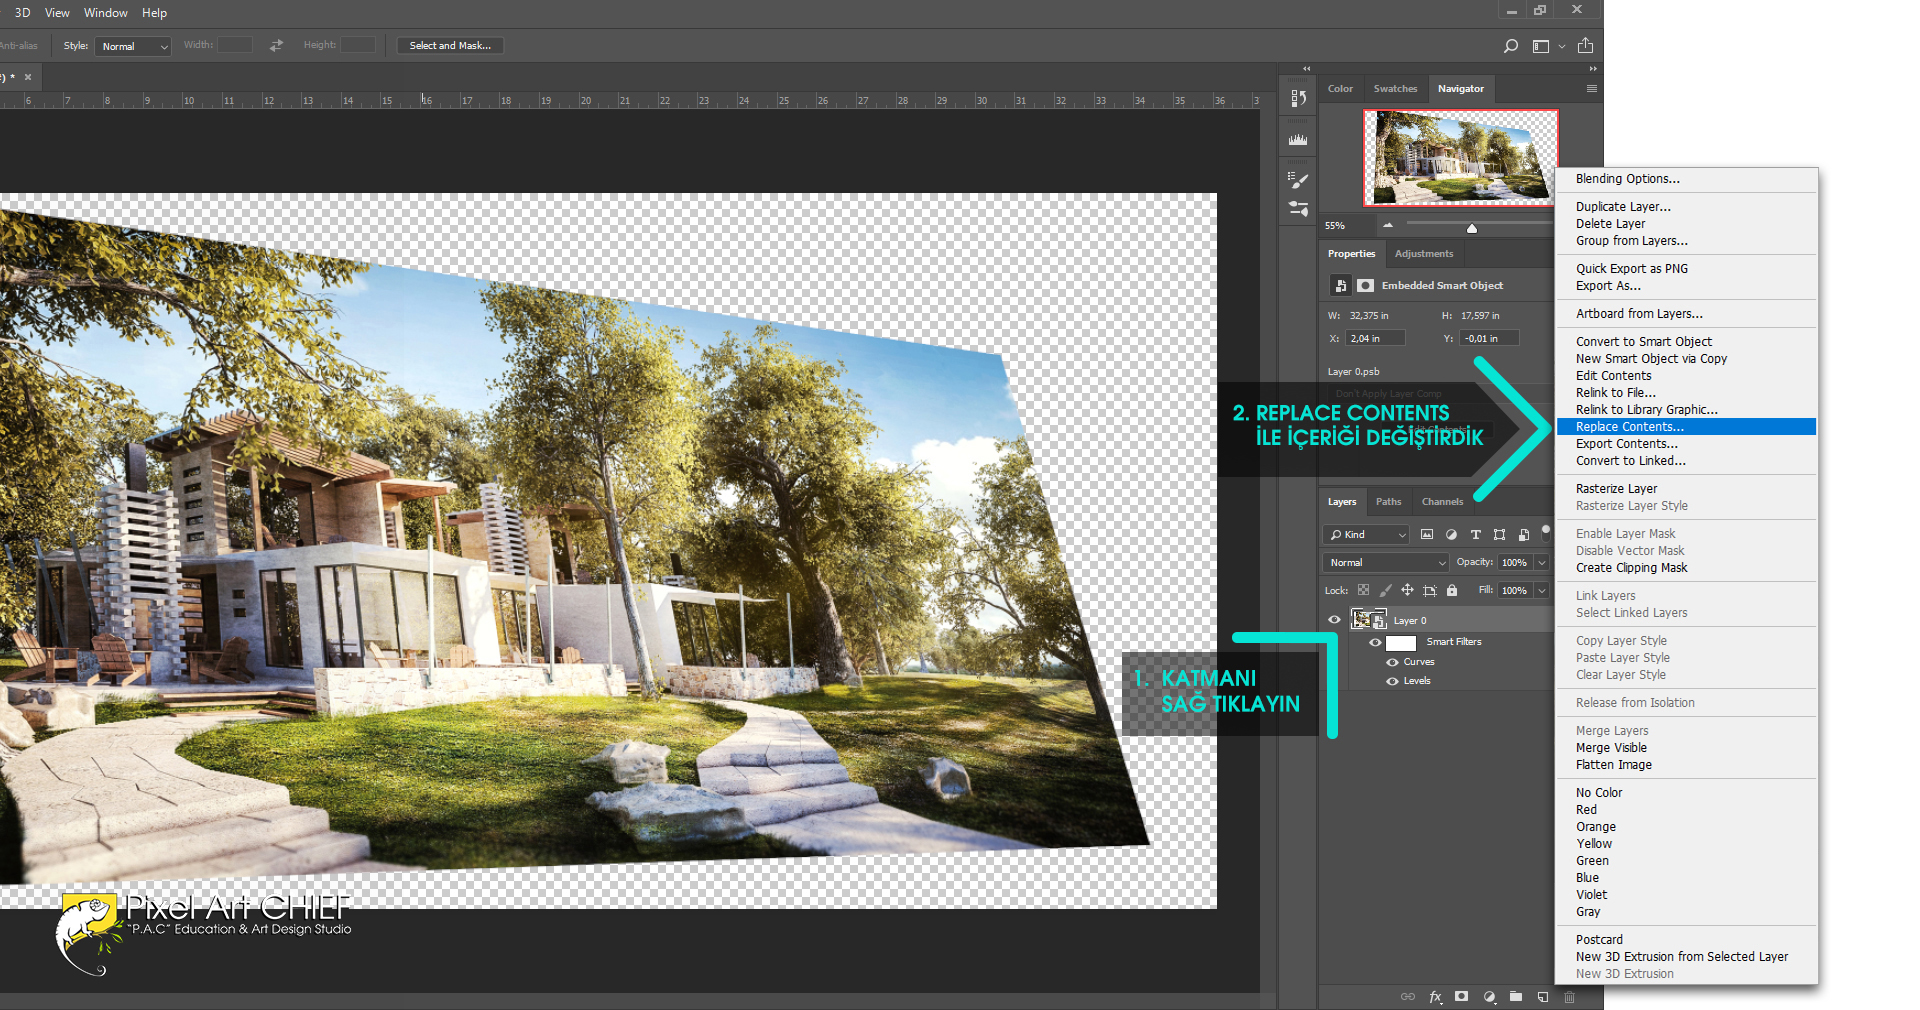Choose Edit Contents from context menu

pyautogui.click(x=1686, y=376)
